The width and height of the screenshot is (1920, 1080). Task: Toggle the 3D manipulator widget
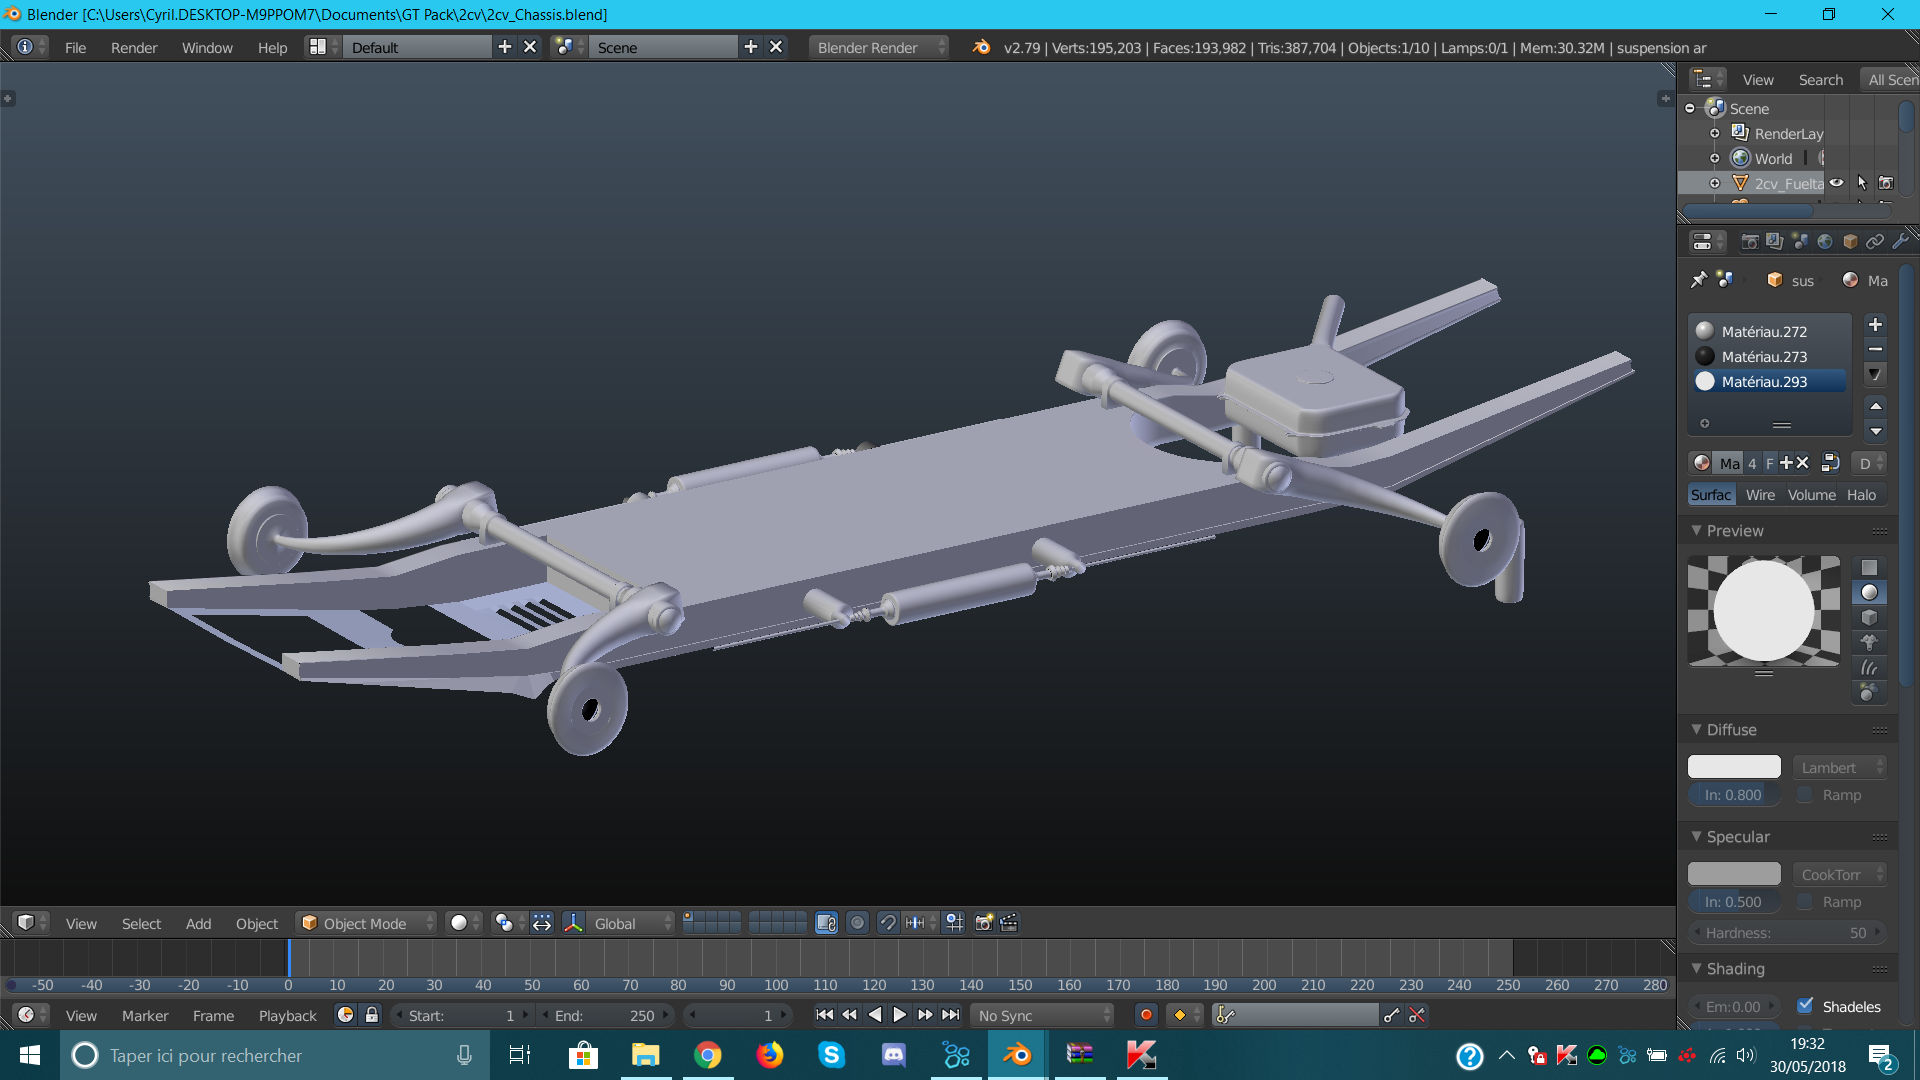[573, 923]
